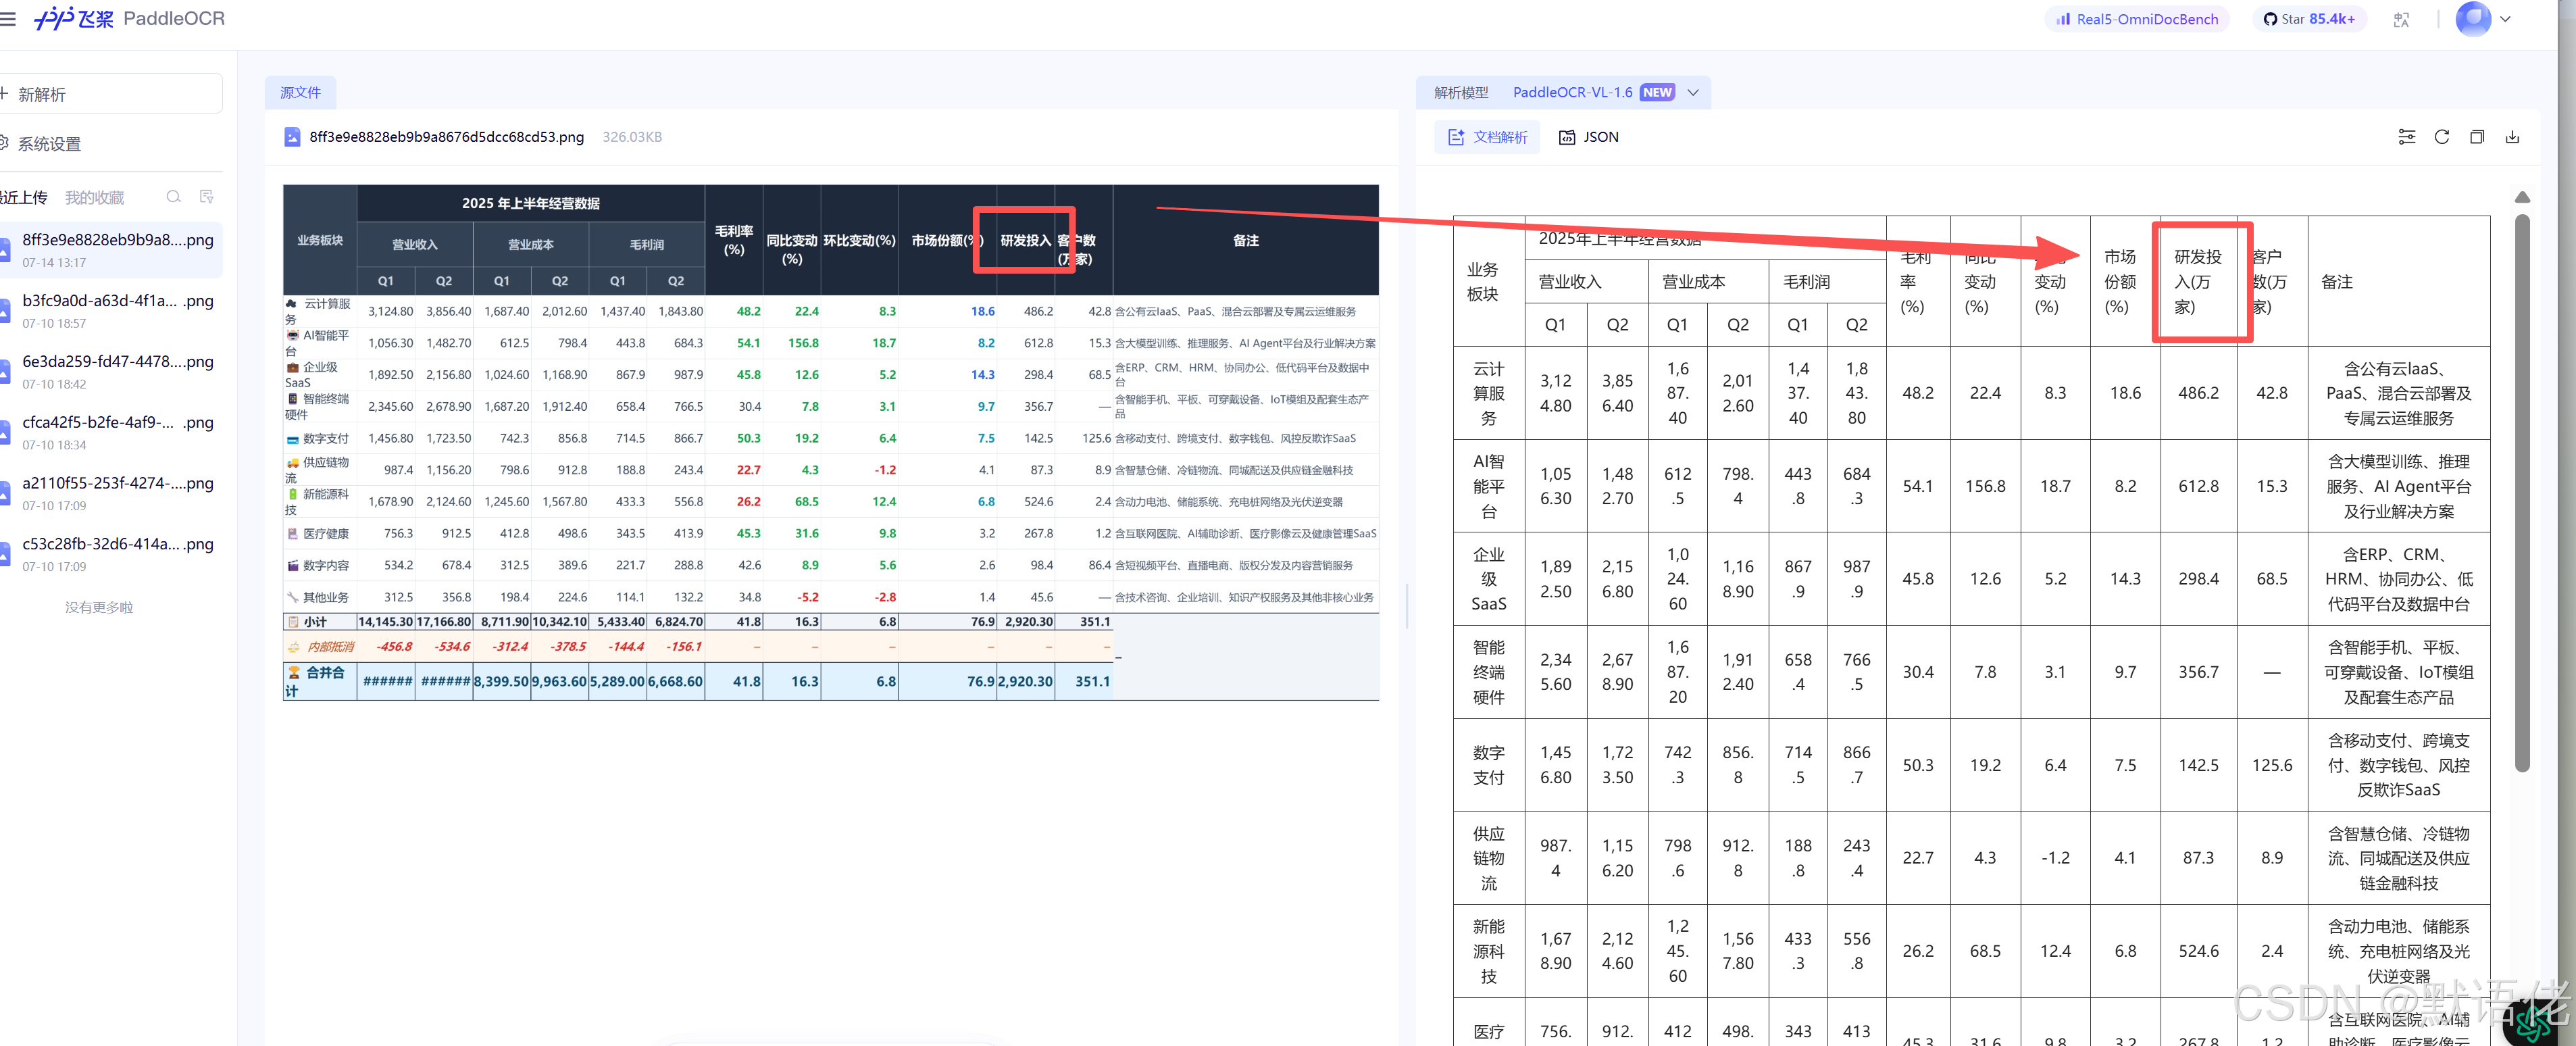
Task: Click the 智能终端硬件 row label in parsed table
Action: pyautogui.click(x=1488, y=672)
